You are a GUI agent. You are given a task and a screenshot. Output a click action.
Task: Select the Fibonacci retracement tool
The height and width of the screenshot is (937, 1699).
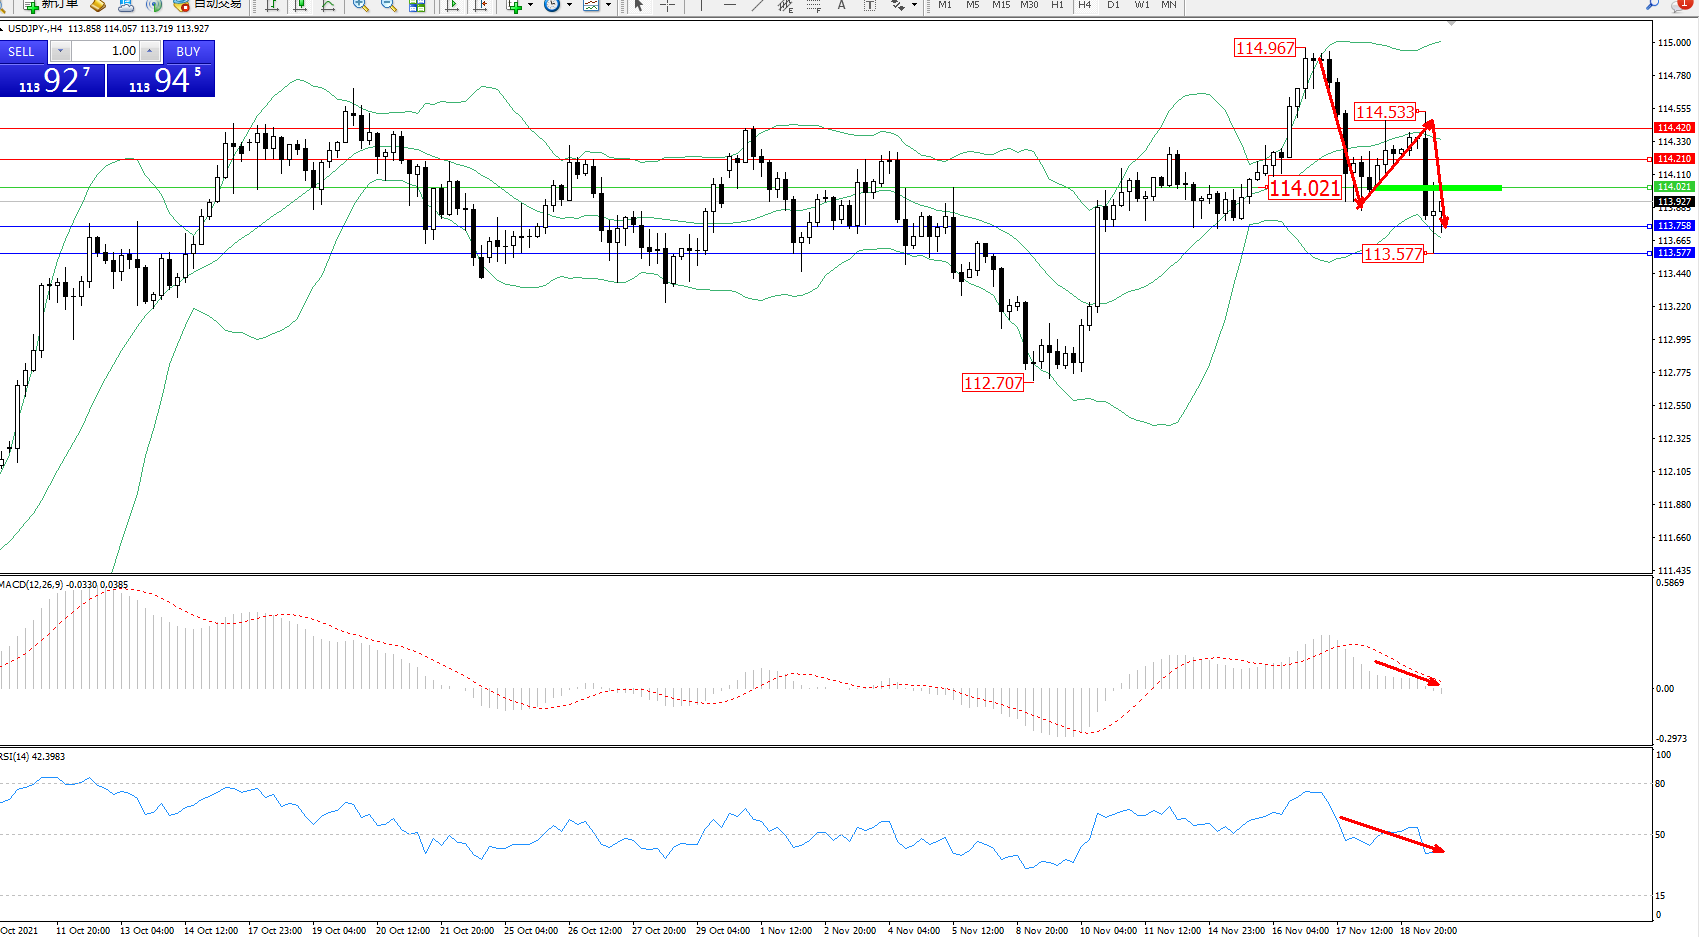click(x=814, y=6)
